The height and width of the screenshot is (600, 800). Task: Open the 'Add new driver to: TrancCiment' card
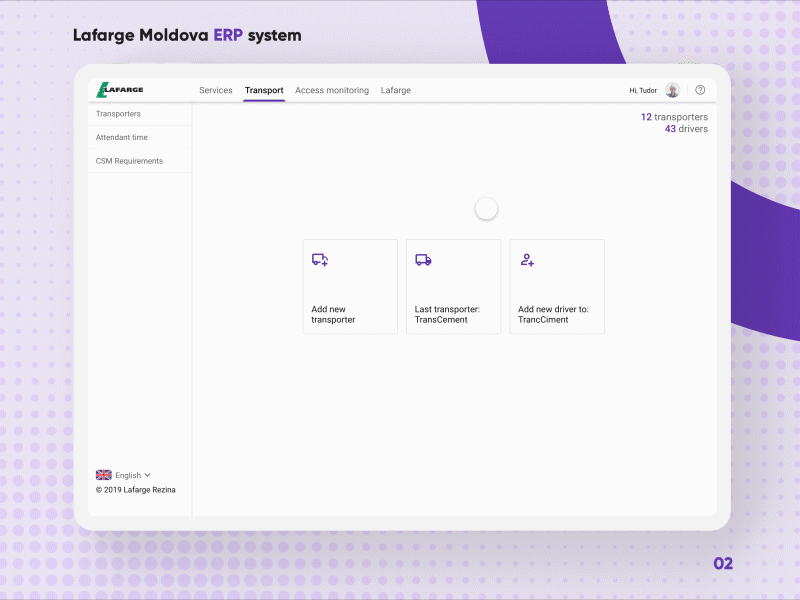pyautogui.click(x=556, y=286)
